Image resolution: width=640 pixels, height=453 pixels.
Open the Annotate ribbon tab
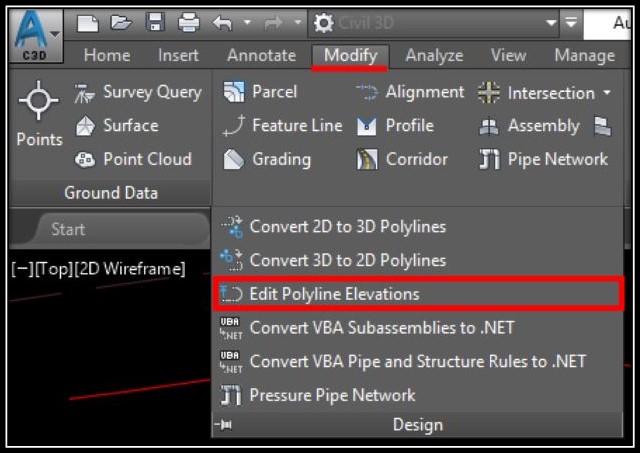(x=262, y=55)
